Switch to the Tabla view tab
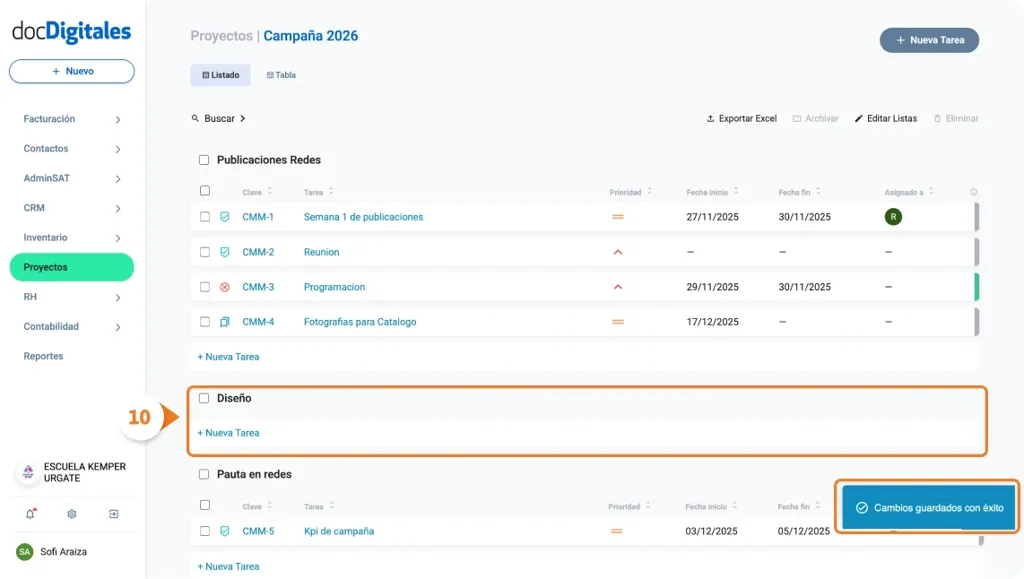Image resolution: width=1024 pixels, height=579 pixels. pos(280,74)
